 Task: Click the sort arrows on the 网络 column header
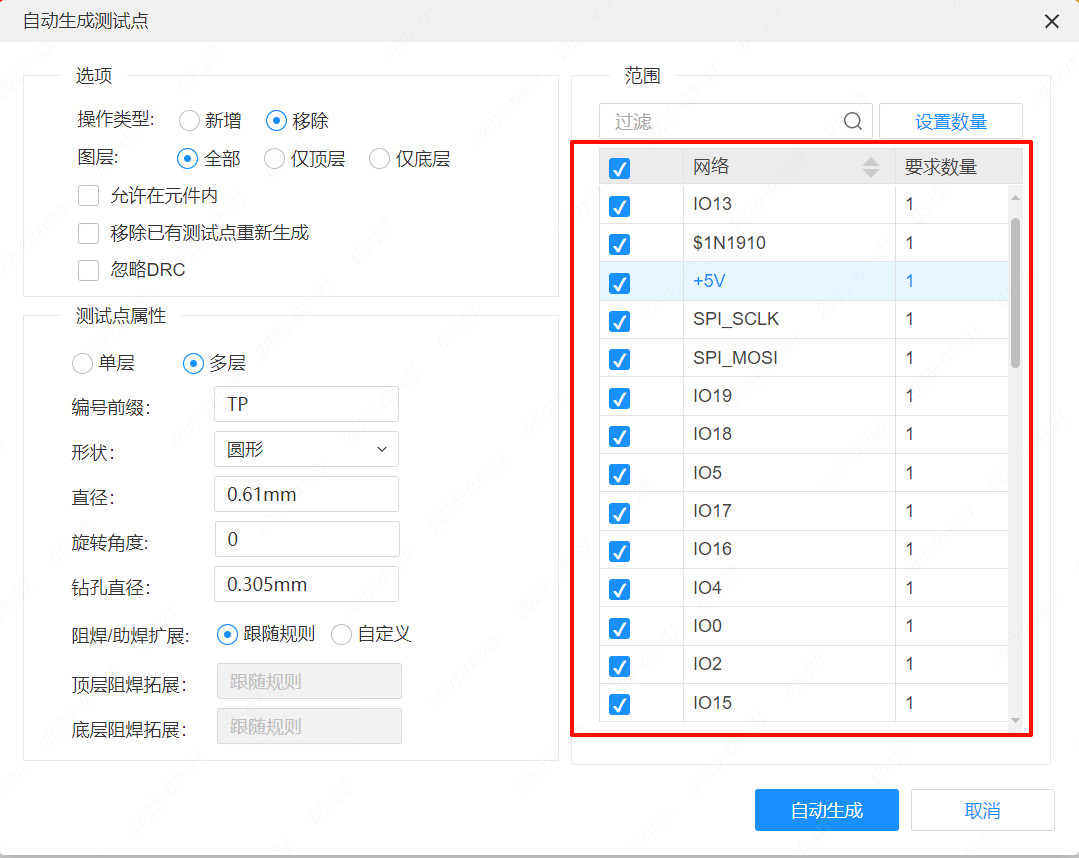(x=872, y=167)
